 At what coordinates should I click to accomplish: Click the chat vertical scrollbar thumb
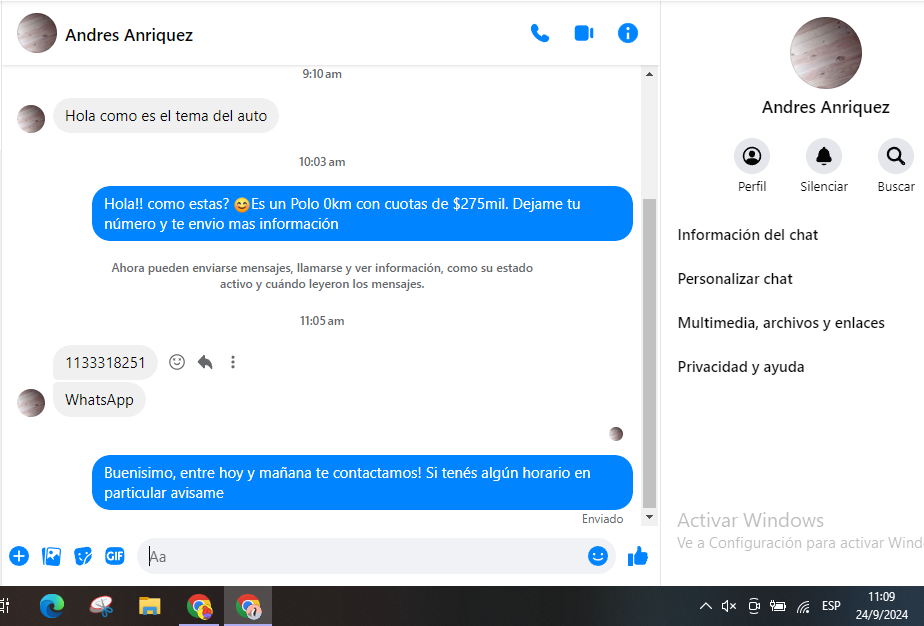[x=649, y=352]
